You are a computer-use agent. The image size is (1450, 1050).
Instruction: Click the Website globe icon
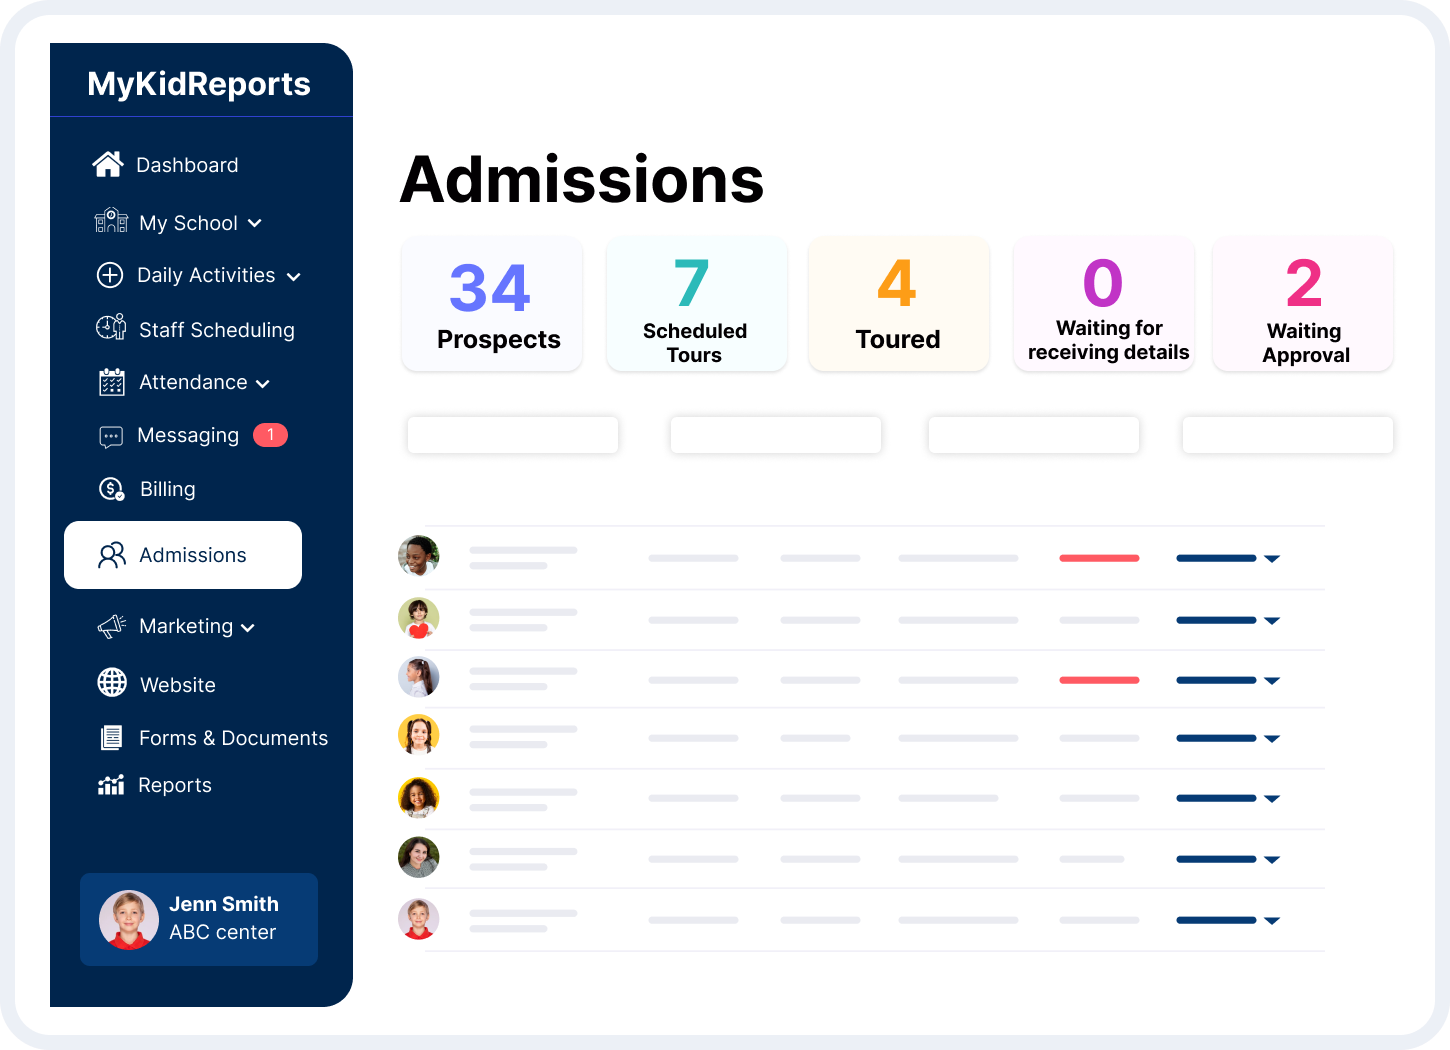coord(112,682)
